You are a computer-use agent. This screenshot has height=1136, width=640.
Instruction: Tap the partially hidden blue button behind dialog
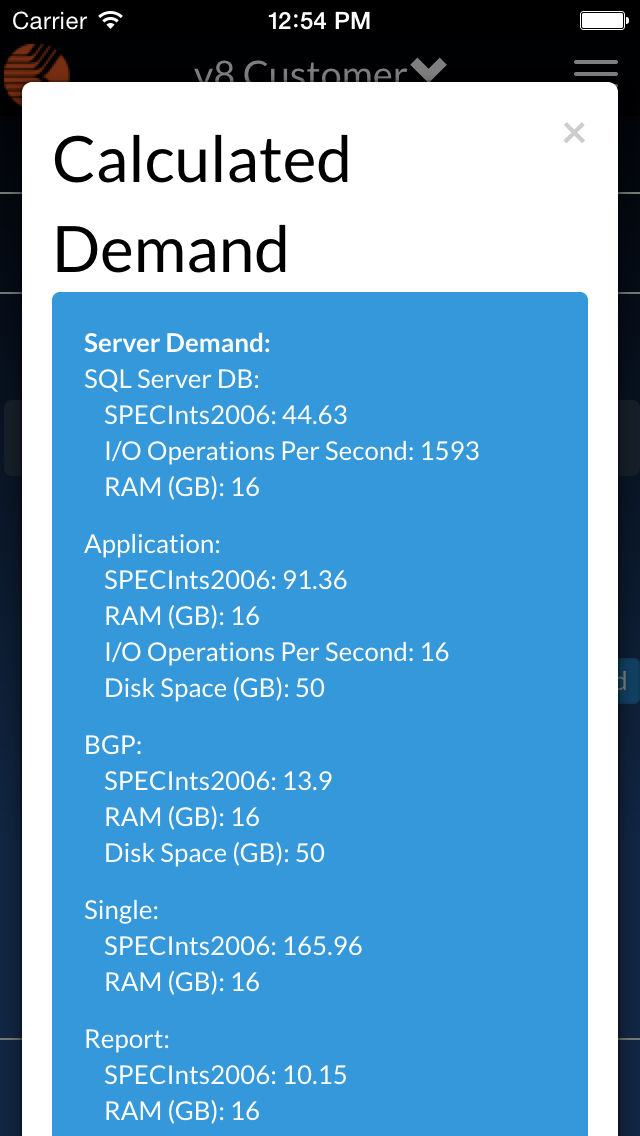[x=628, y=681]
